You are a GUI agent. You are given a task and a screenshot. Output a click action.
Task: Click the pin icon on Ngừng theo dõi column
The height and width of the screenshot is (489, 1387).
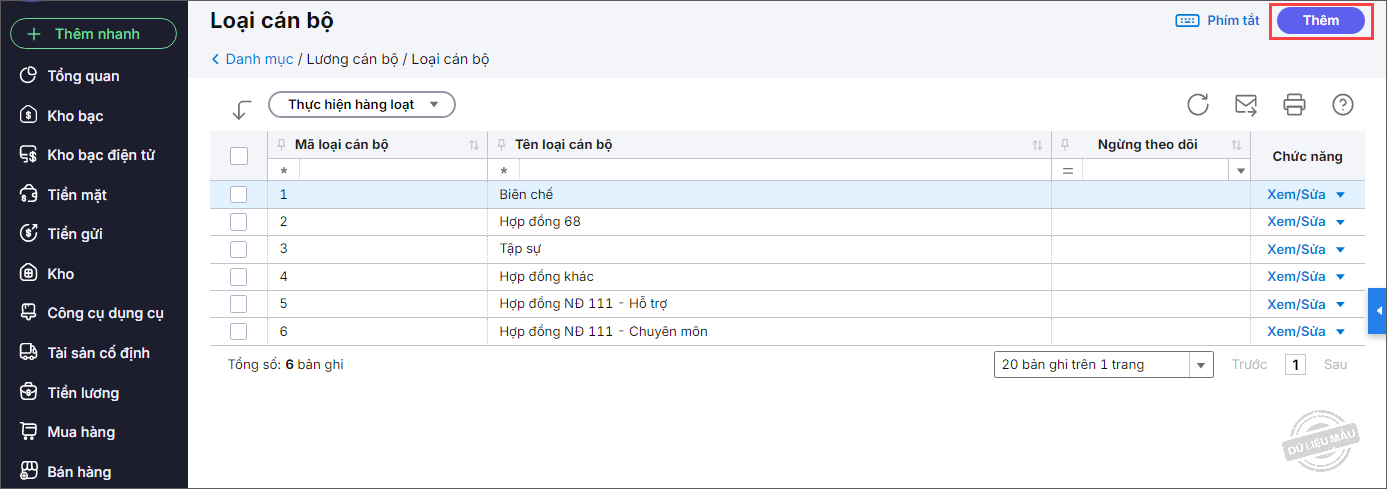point(1066,145)
